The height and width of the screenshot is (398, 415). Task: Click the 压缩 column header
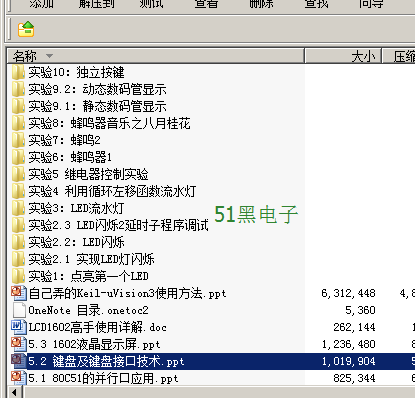pos(399,56)
